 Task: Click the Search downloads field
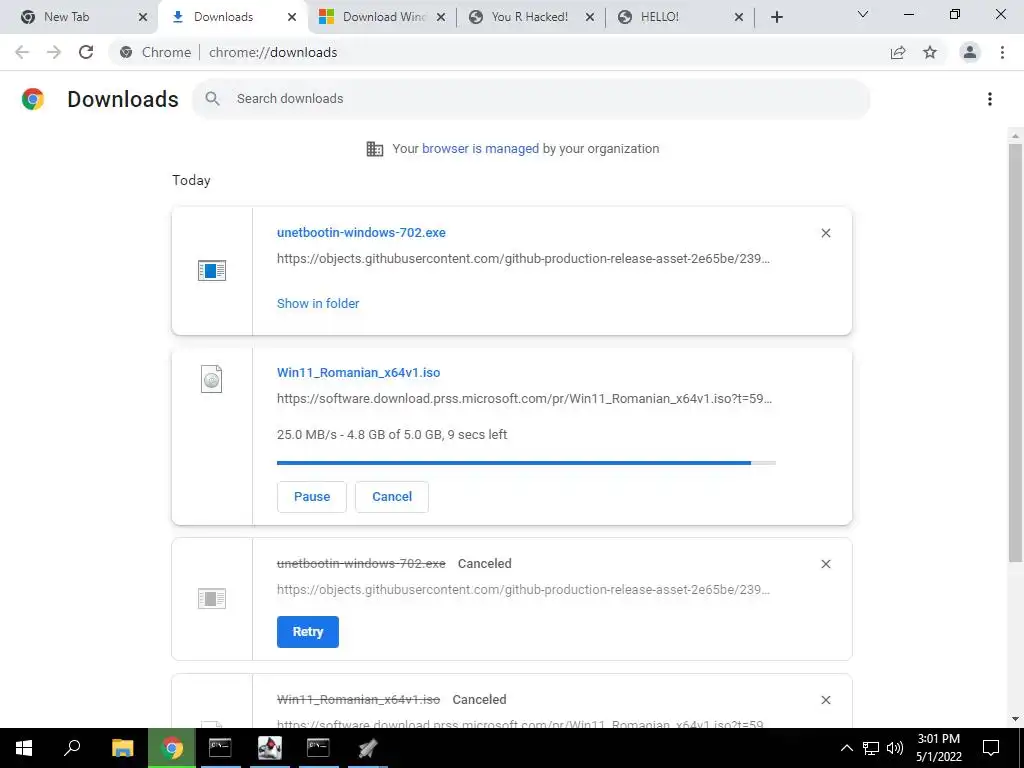pos(531,99)
